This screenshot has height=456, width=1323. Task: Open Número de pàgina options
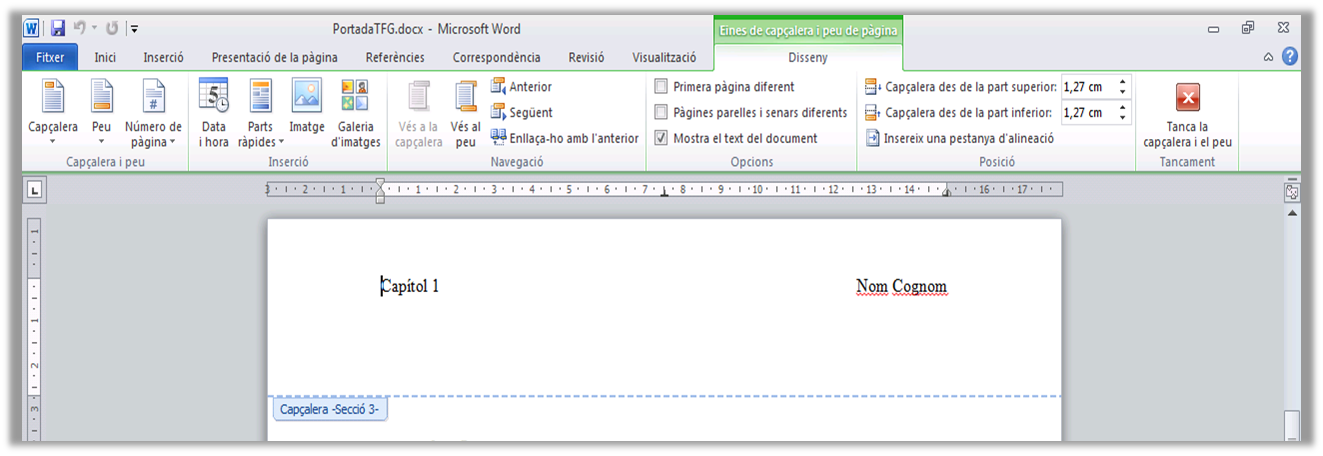[x=153, y=113]
